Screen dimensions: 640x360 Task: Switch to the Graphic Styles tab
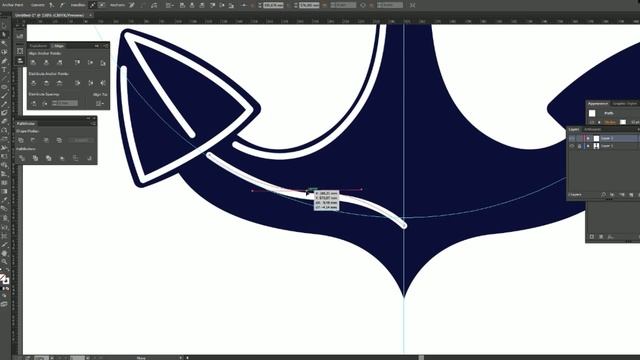[625, 104]
